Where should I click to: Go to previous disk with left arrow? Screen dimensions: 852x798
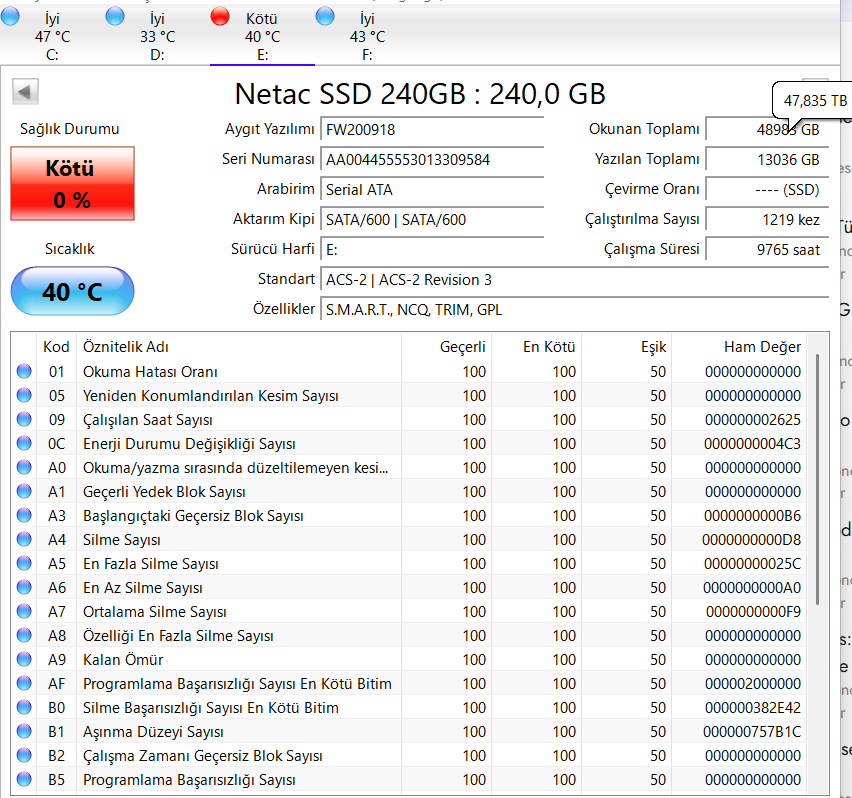pyautogui.click(x=25, y=92)
